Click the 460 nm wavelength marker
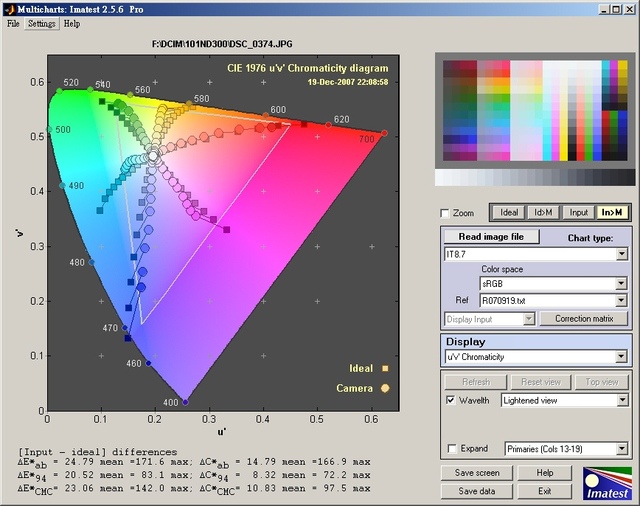The width and height of the screenshot is (640, 506). coord(149,363)
